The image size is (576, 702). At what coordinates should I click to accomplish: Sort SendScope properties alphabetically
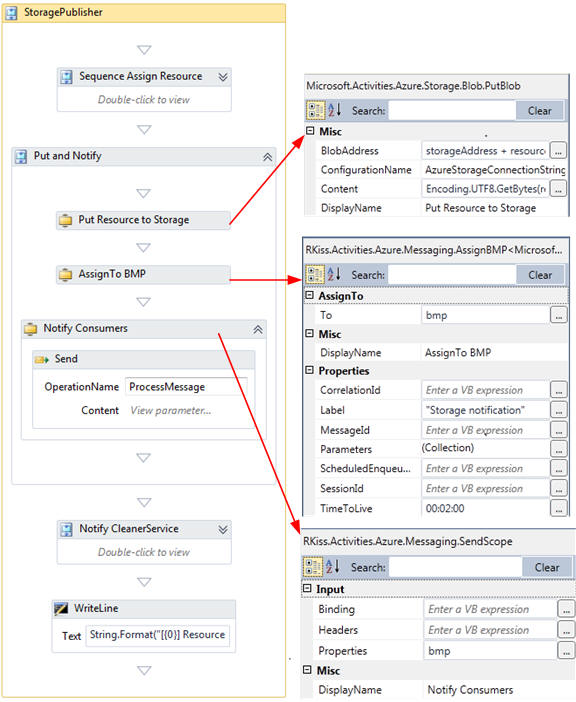pos(333,567)
